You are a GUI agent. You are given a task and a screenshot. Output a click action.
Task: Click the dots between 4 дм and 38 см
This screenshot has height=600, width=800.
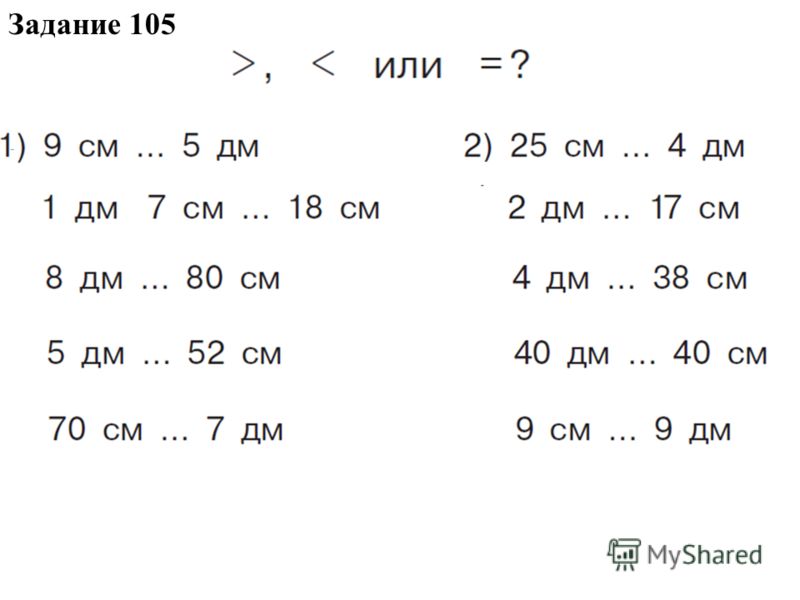pyautogui.click(x=621, y=286)
